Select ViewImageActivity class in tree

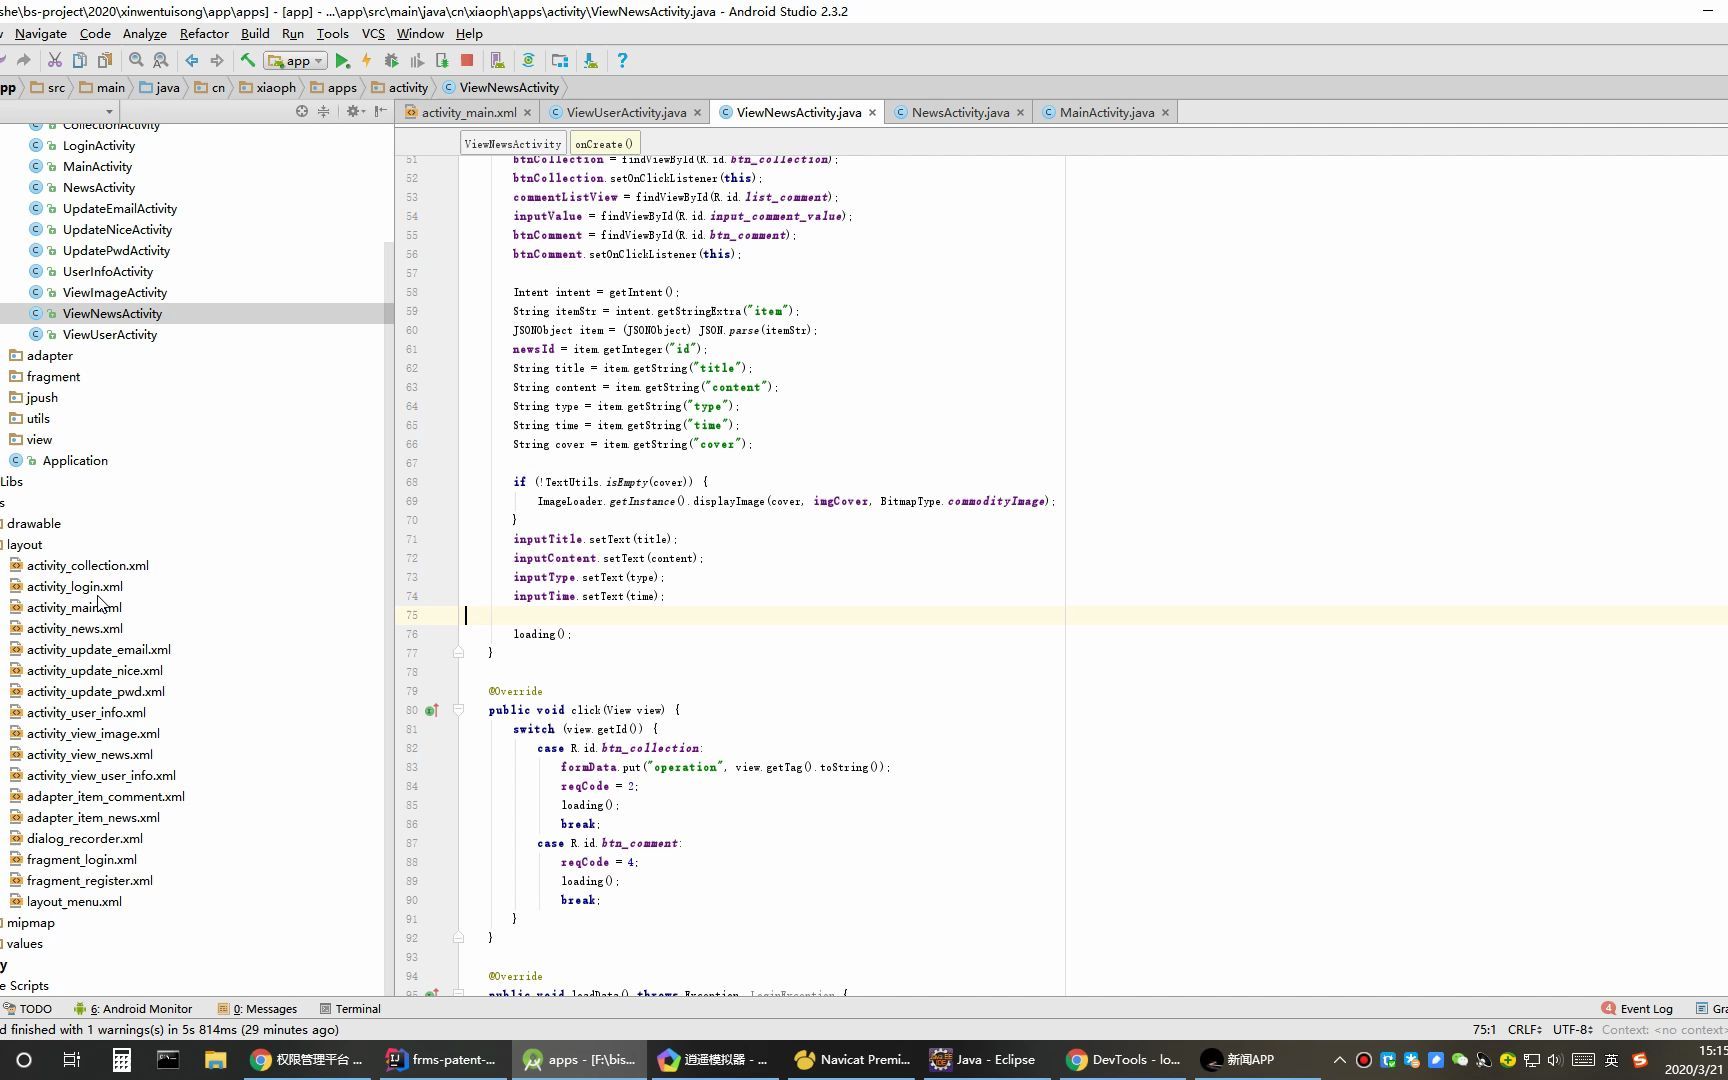coord(114,293)
